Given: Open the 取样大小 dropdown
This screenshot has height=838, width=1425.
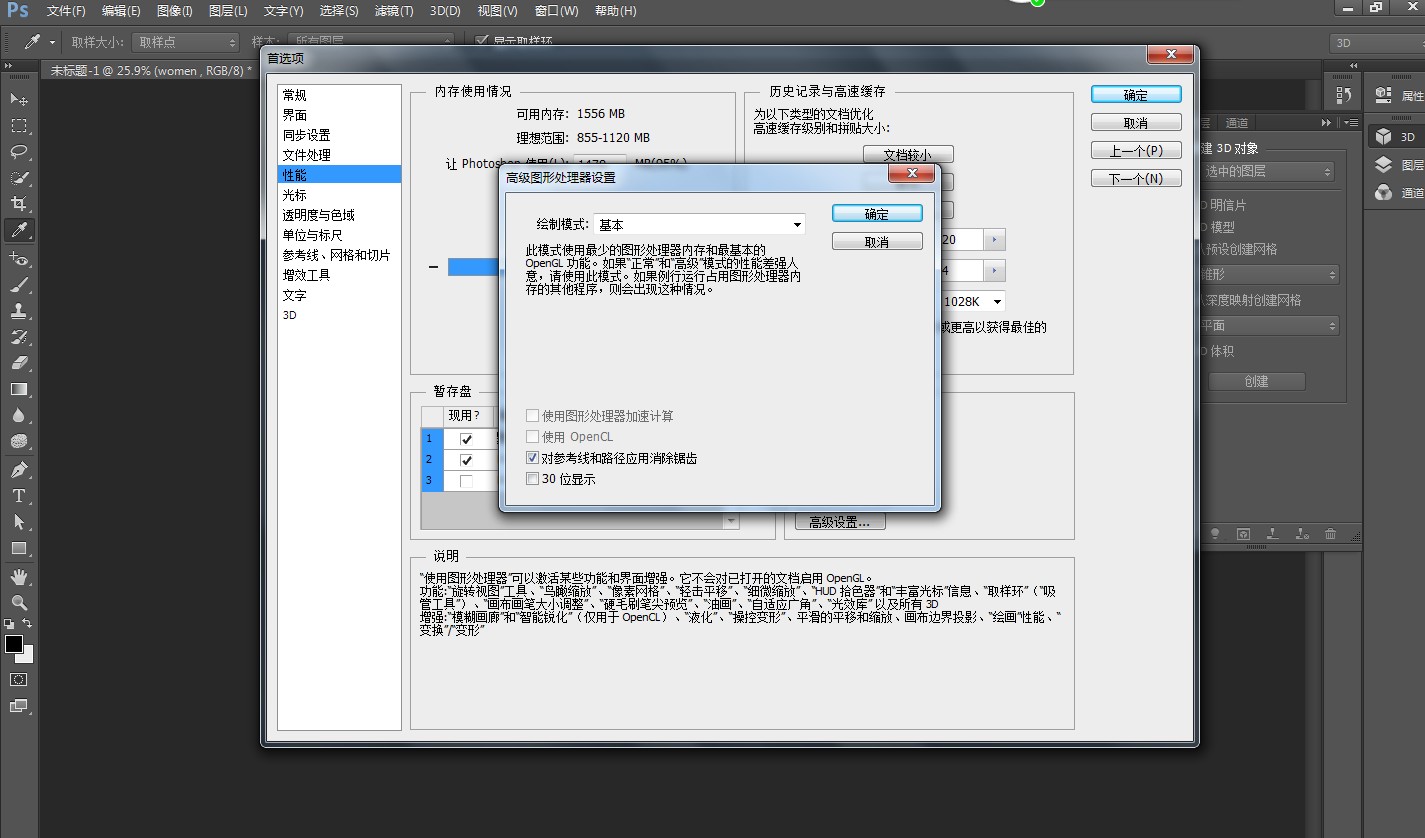Looking at the screenshot, I should (x=185, y=42).
